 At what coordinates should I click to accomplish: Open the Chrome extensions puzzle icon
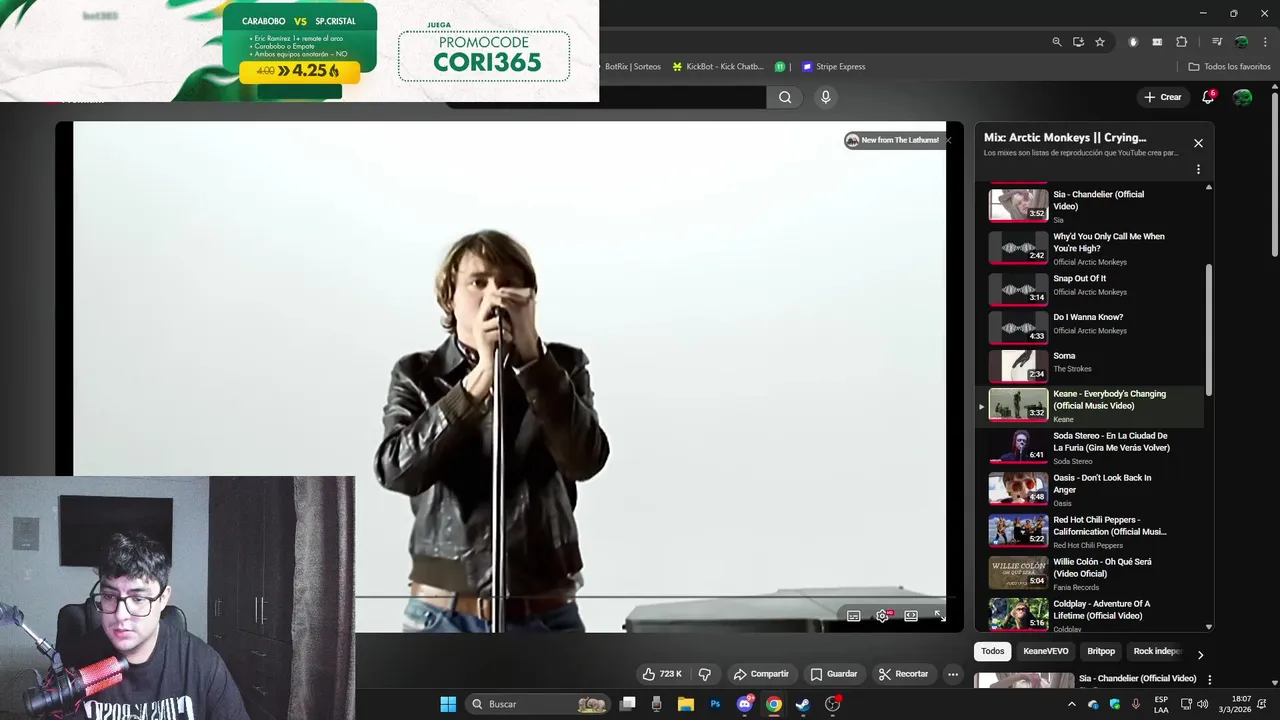(x=1181, y=42)
